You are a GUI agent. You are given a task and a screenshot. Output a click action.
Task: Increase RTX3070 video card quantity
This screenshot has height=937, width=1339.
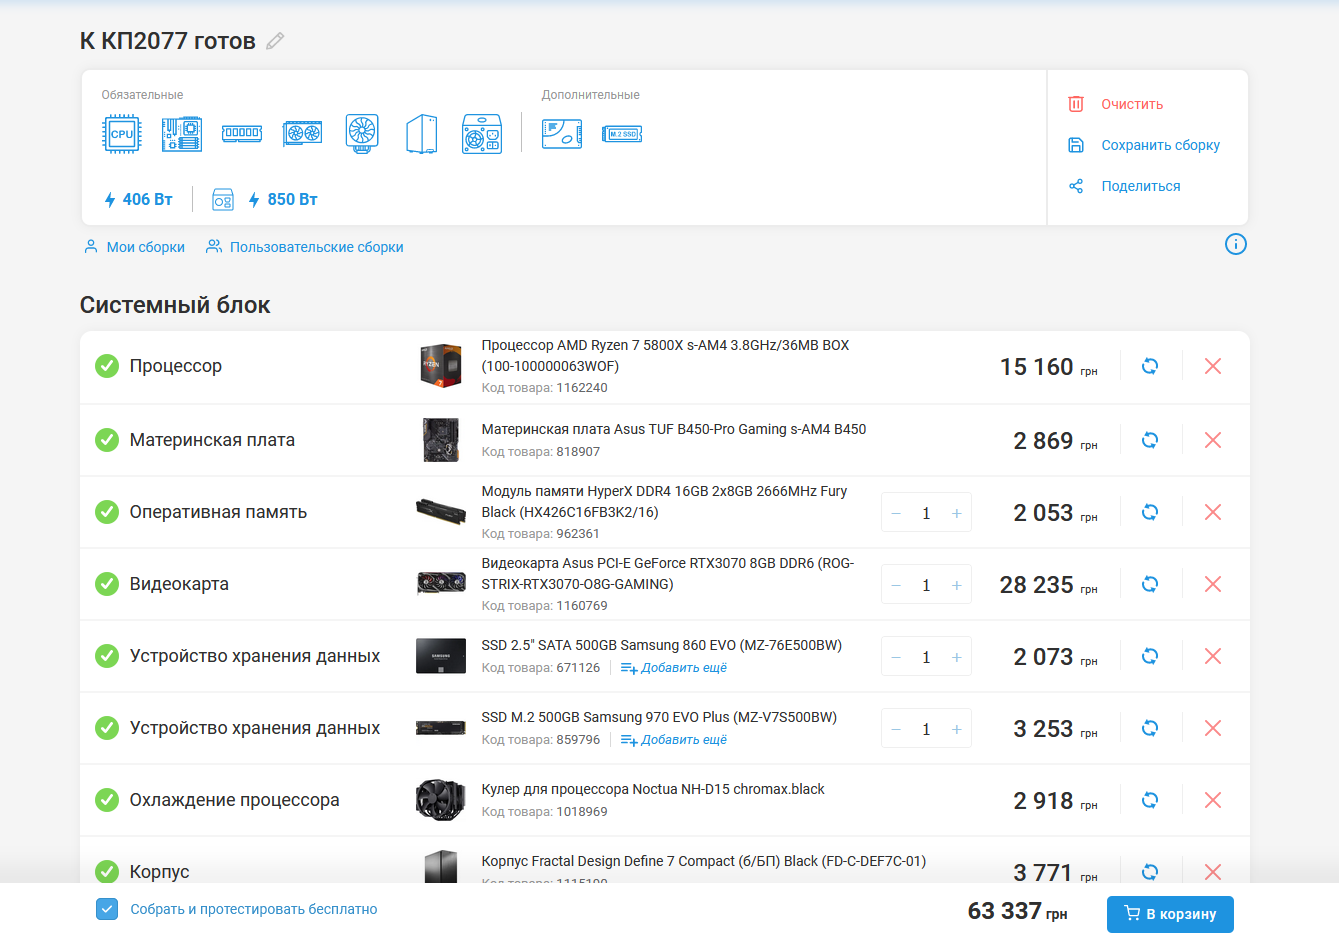click(x=957, y=585)
